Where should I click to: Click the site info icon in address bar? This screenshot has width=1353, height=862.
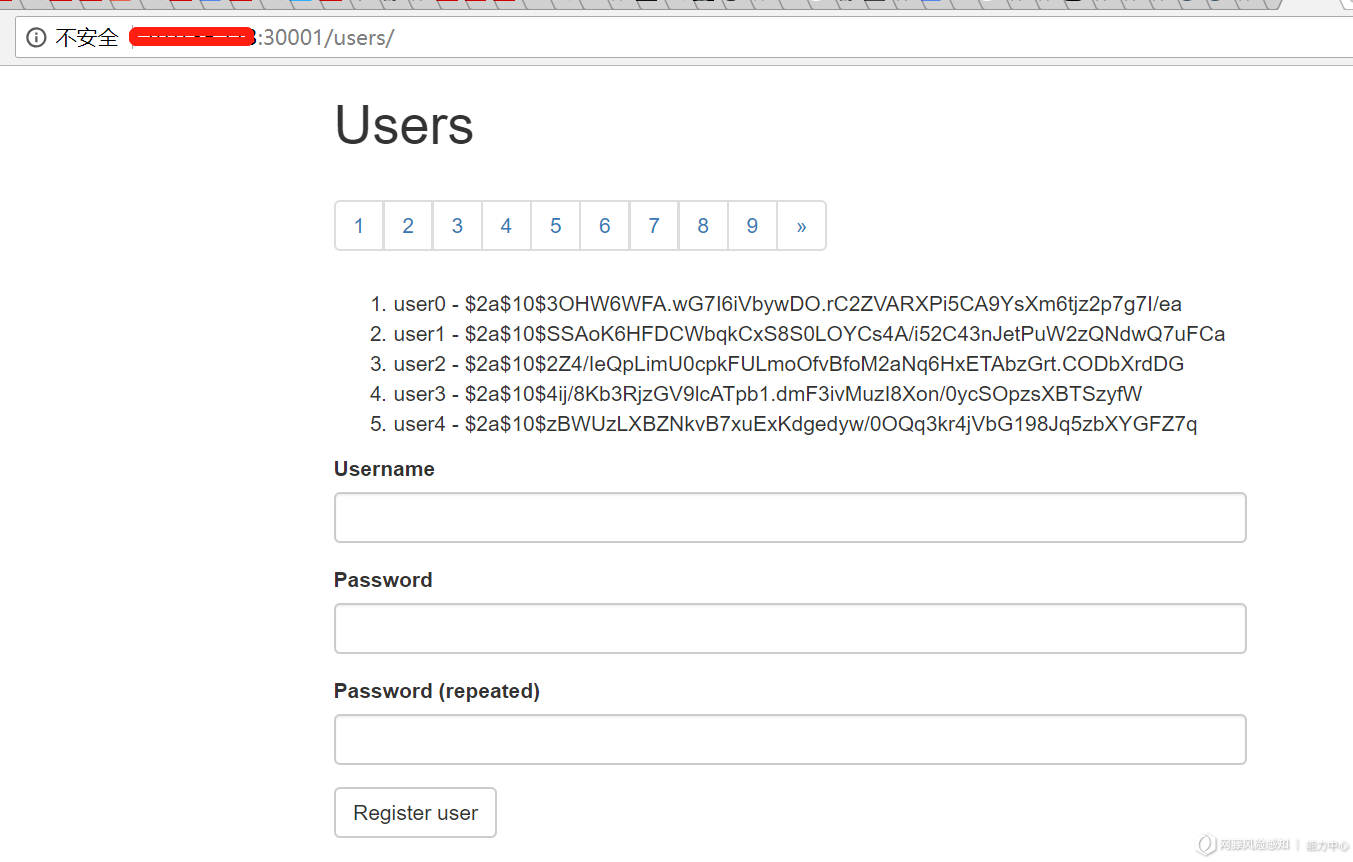point(37,38)
